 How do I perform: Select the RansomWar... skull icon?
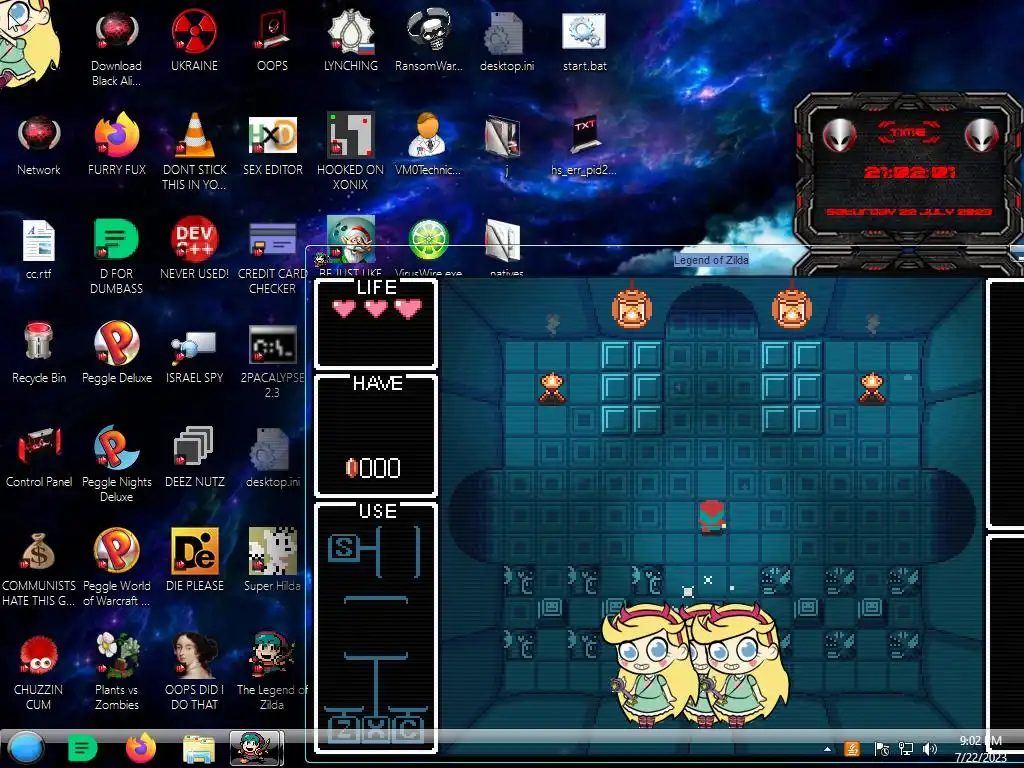click(428, 42)
